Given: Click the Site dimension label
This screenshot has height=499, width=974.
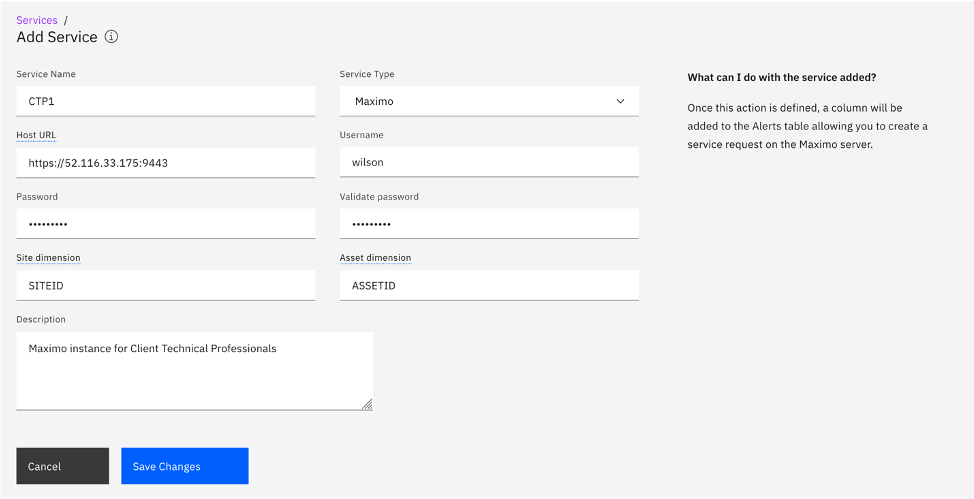Looking at the screenshot, I should pos(48,257).
